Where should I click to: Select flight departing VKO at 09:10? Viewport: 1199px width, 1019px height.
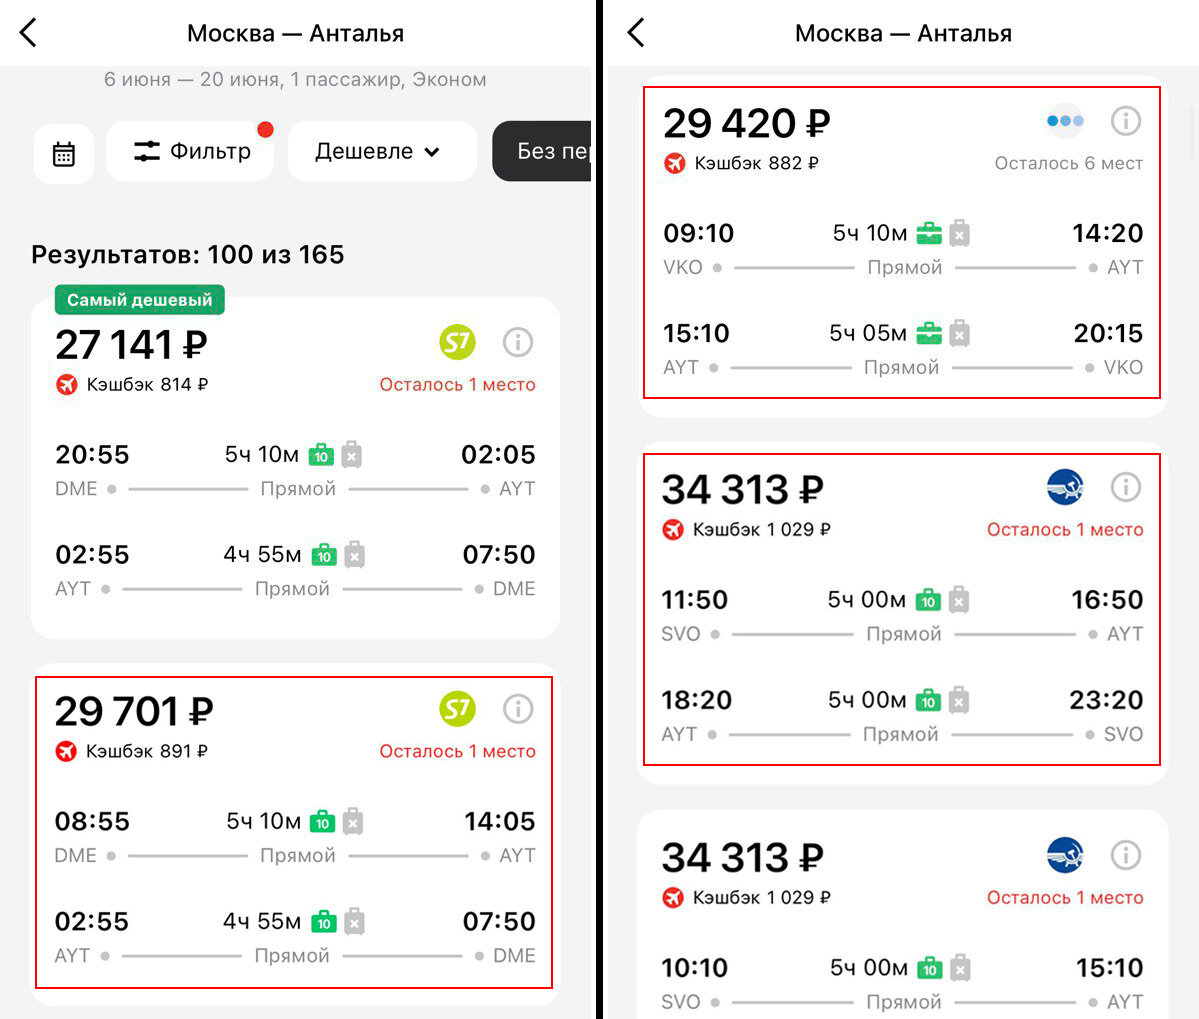coord(902,242)
